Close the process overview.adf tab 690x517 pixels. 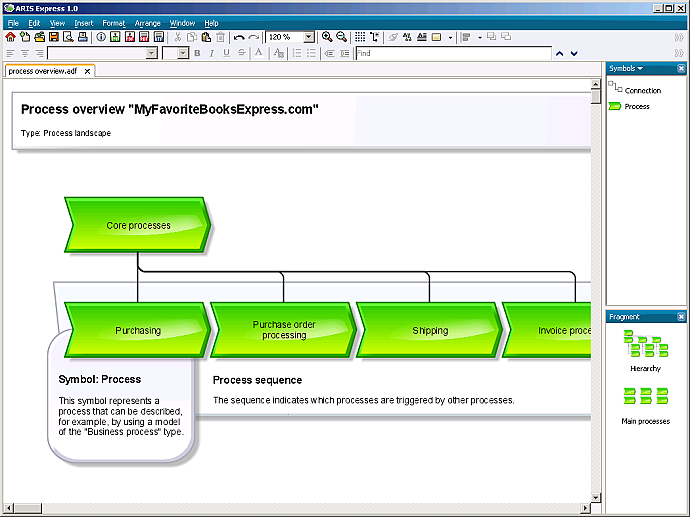pyautogui.click(x=88, y=71)
